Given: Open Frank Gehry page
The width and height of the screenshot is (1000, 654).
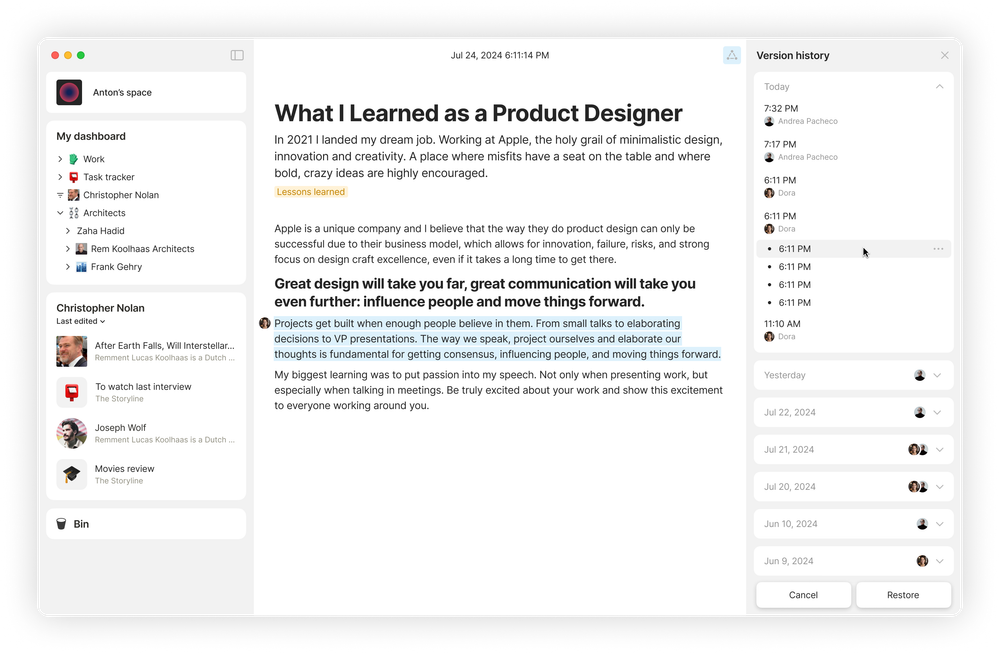Looking at the screenshot, I should (116, 267).
